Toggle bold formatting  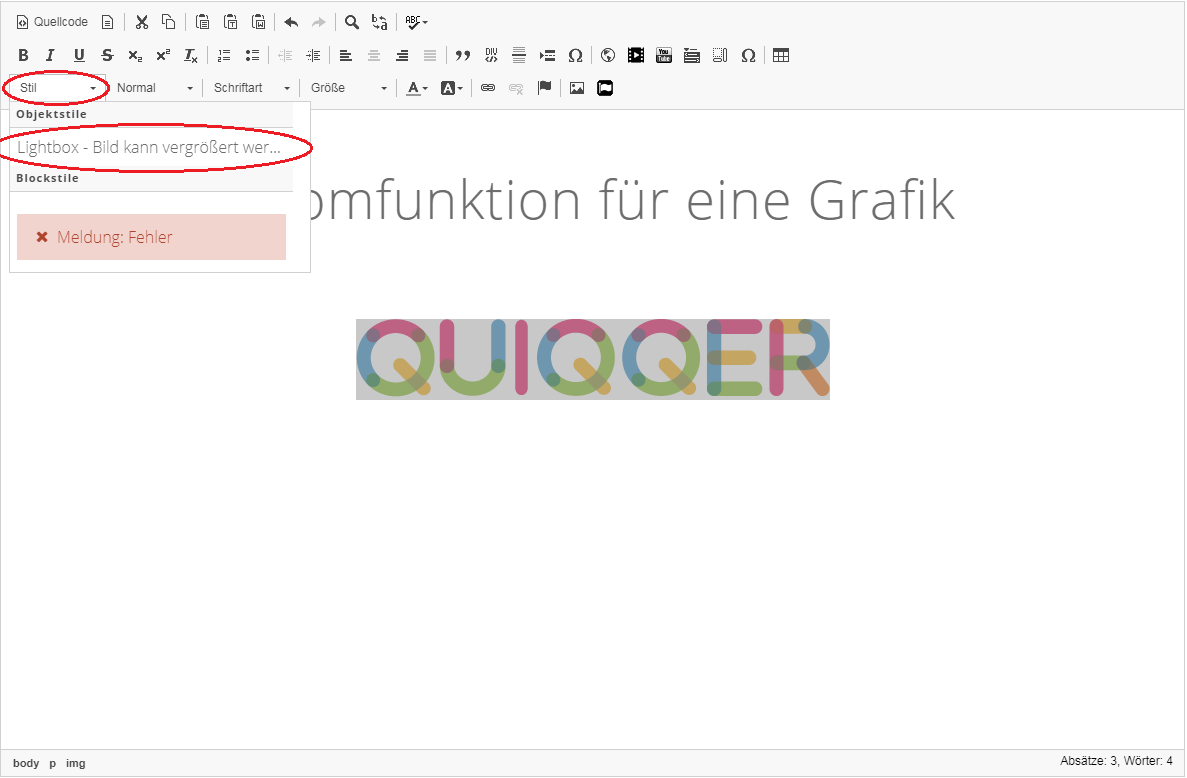click(x=23, y=55)
